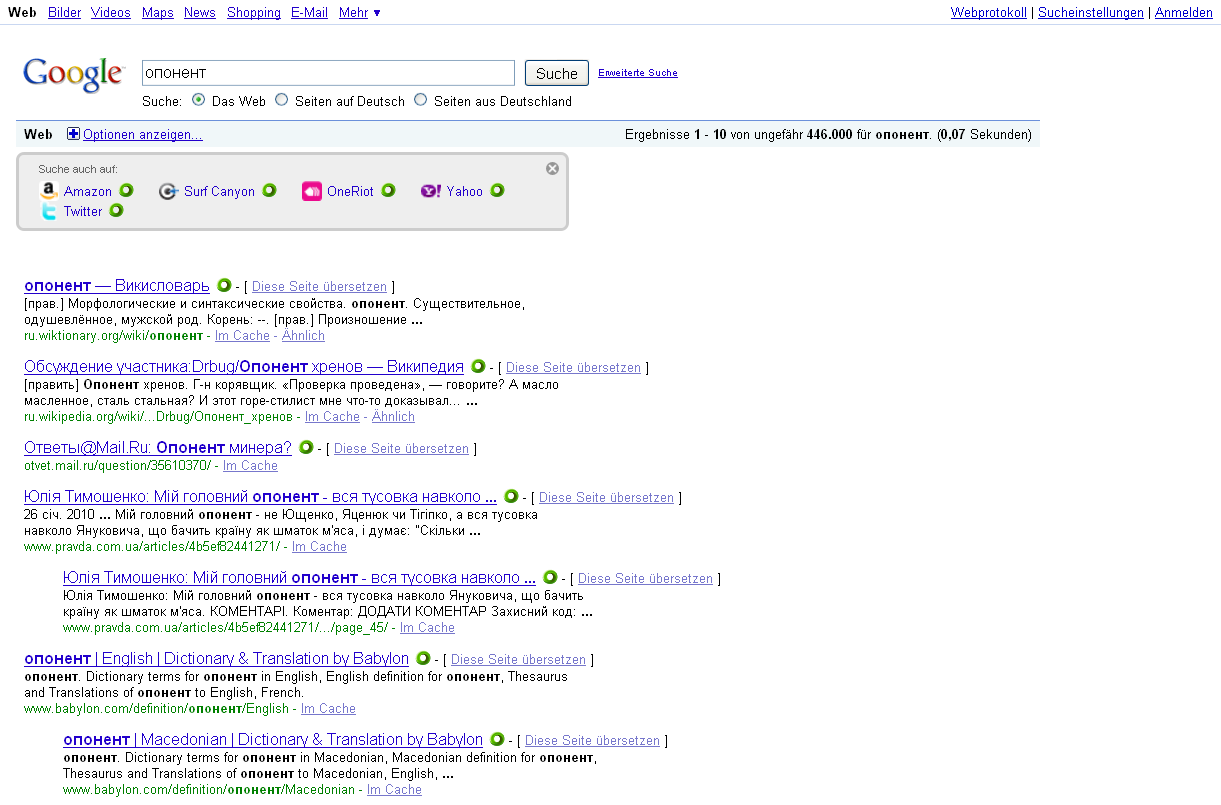Click the Google logo
Screen dimensions: 1221x805
click(74, 75)
